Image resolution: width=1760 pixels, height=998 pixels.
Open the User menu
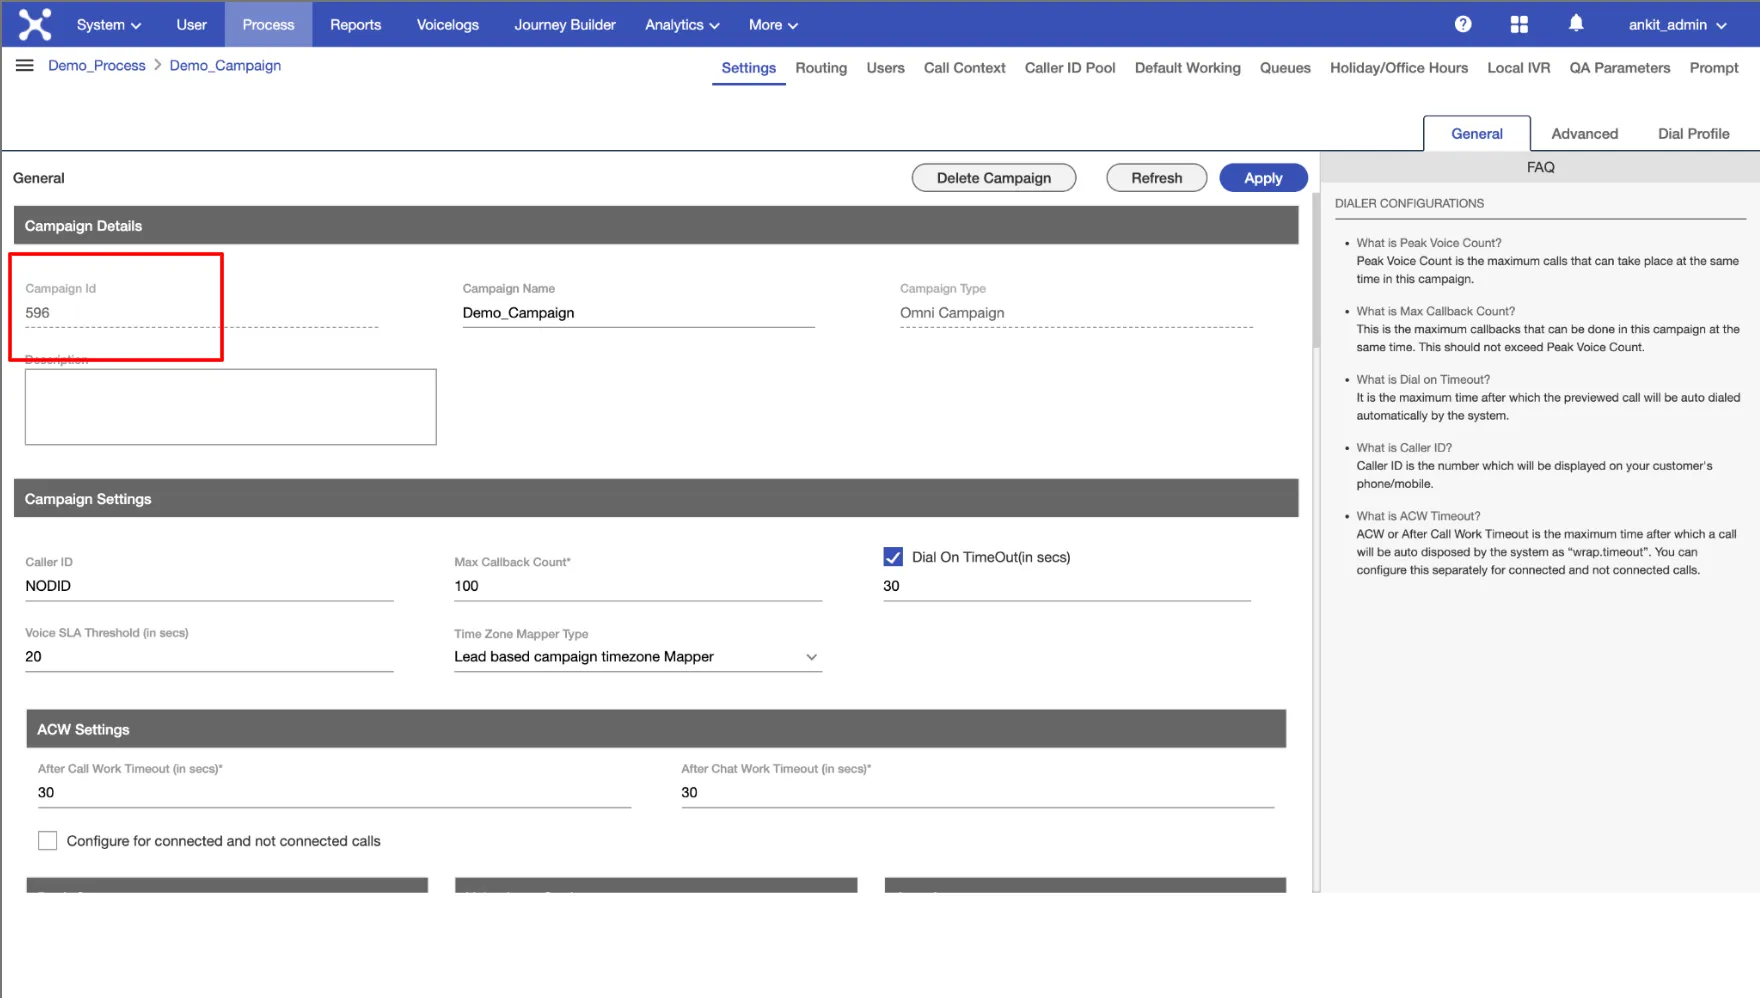[191, 24]
